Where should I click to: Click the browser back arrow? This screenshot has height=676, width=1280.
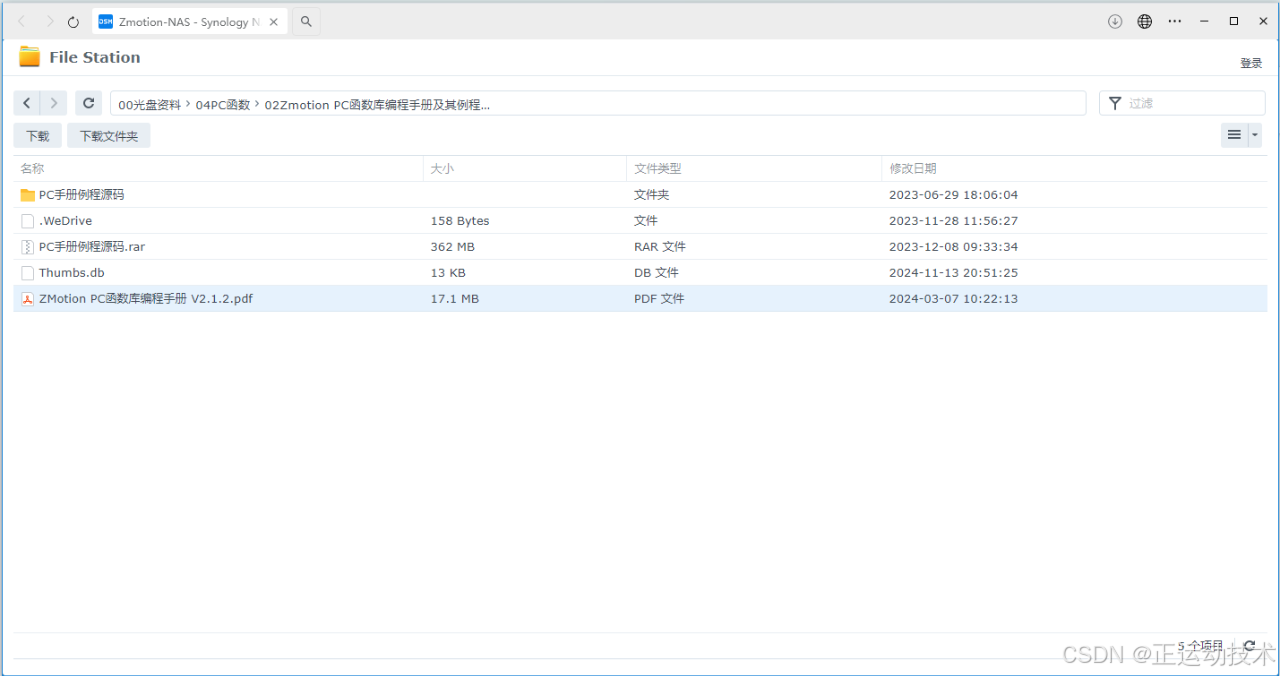pyautogui.click(x=22, y=21)
